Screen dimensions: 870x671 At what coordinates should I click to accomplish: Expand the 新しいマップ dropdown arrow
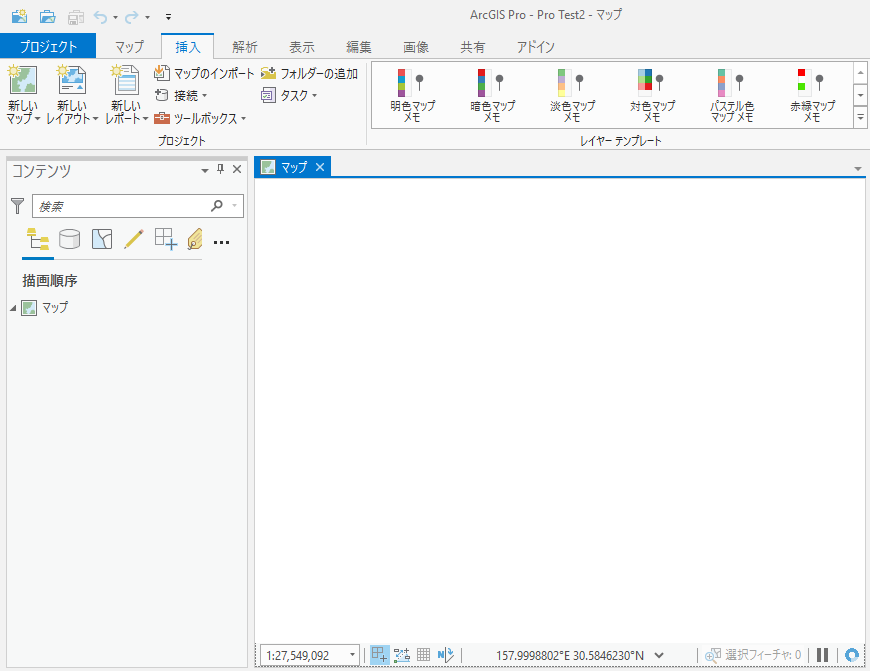(x=37, y=119)
